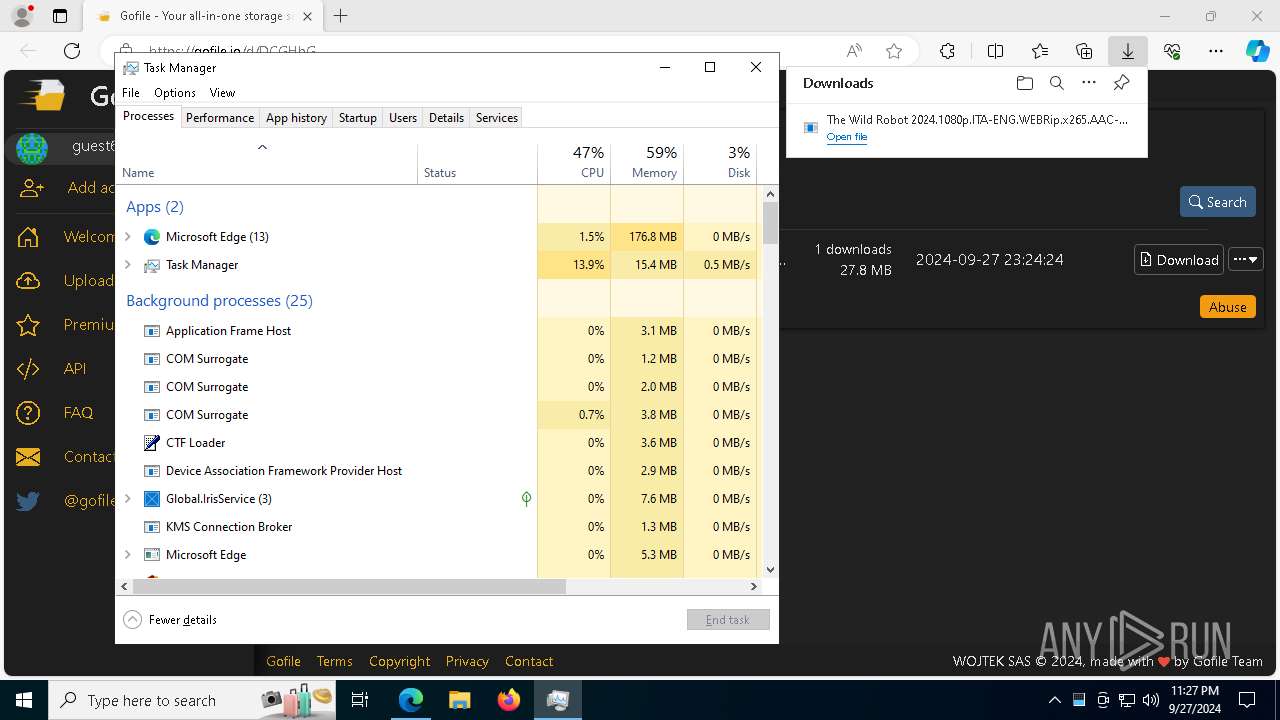
Task: Collapse to Fewer details view
Action: point(170,620)
